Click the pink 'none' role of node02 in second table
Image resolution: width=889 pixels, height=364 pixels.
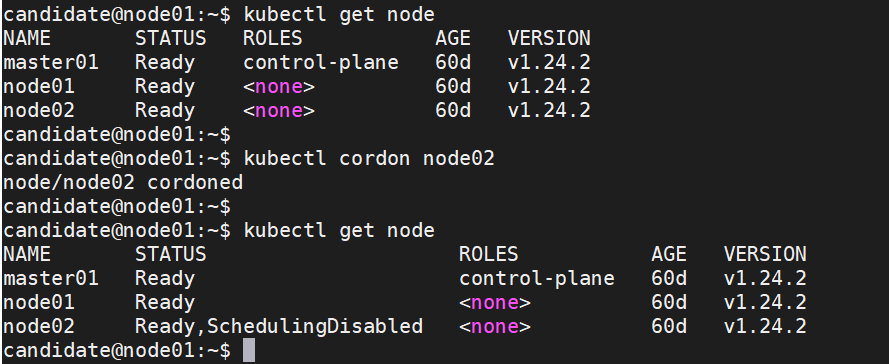coord(494,327)
